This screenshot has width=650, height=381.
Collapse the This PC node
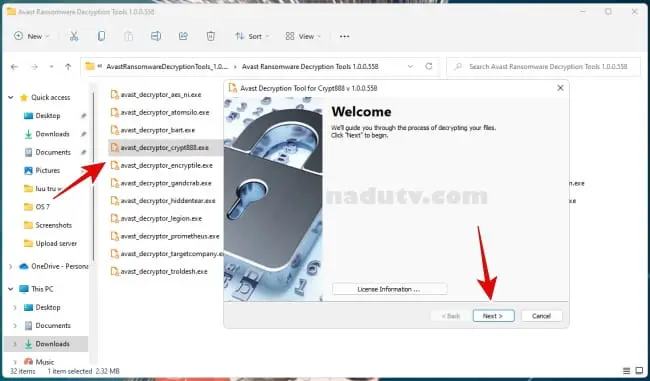[11, 289]
